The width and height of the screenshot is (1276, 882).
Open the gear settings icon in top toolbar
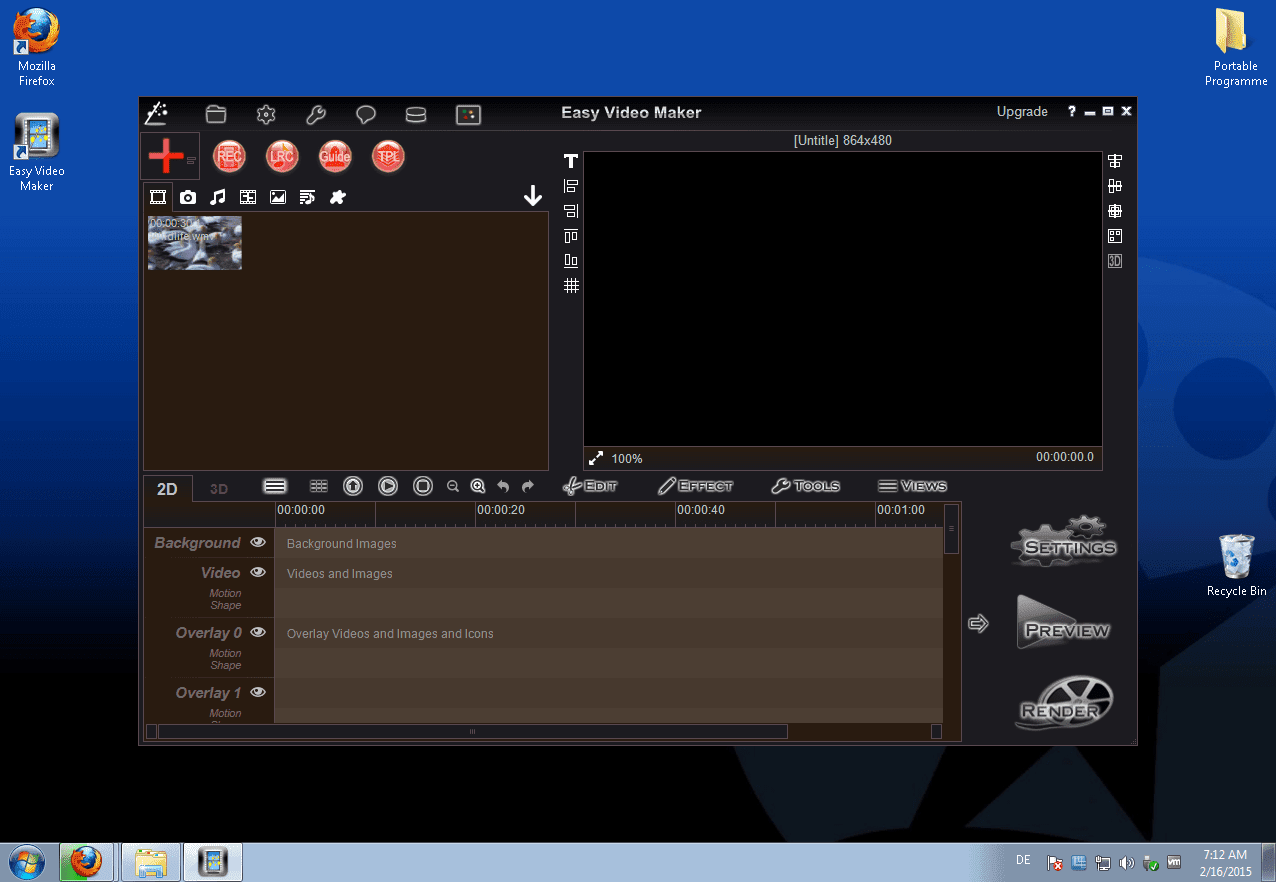point(266,114)
